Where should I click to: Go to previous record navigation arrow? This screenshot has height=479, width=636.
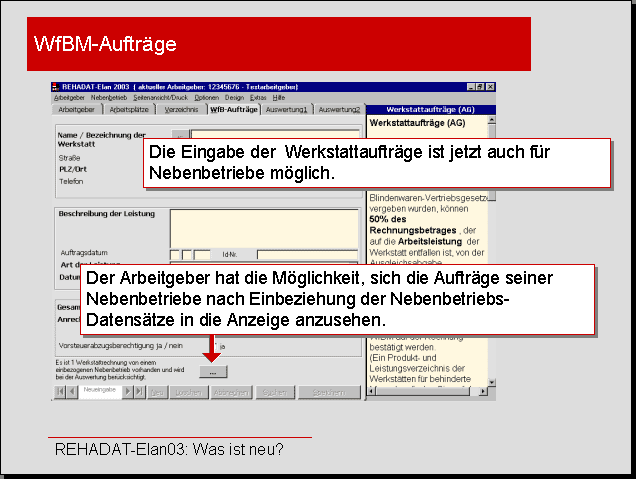71,392
